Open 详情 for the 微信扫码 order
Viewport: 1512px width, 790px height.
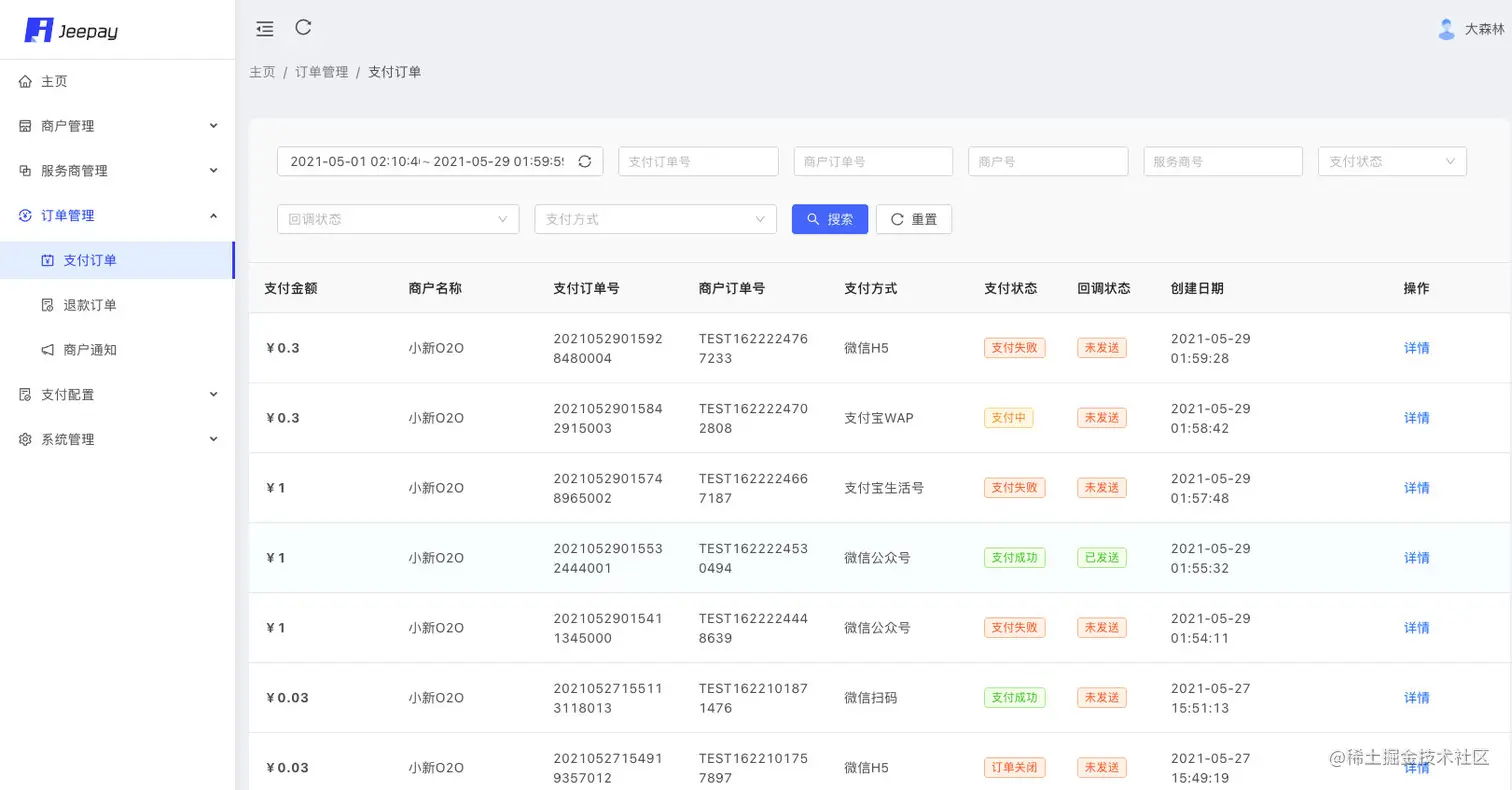click(1417, 698)
